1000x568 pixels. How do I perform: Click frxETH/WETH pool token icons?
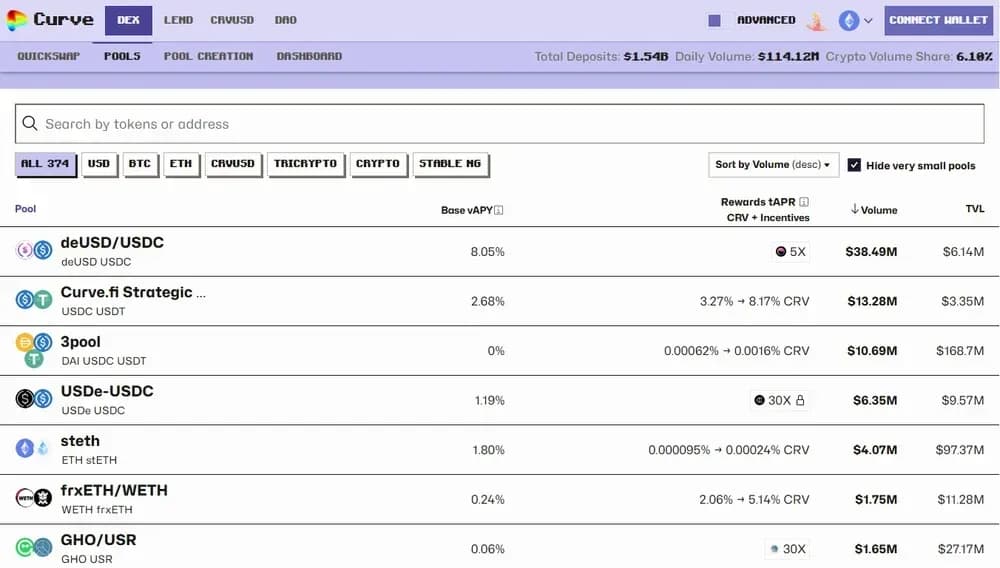pos(34,497)
